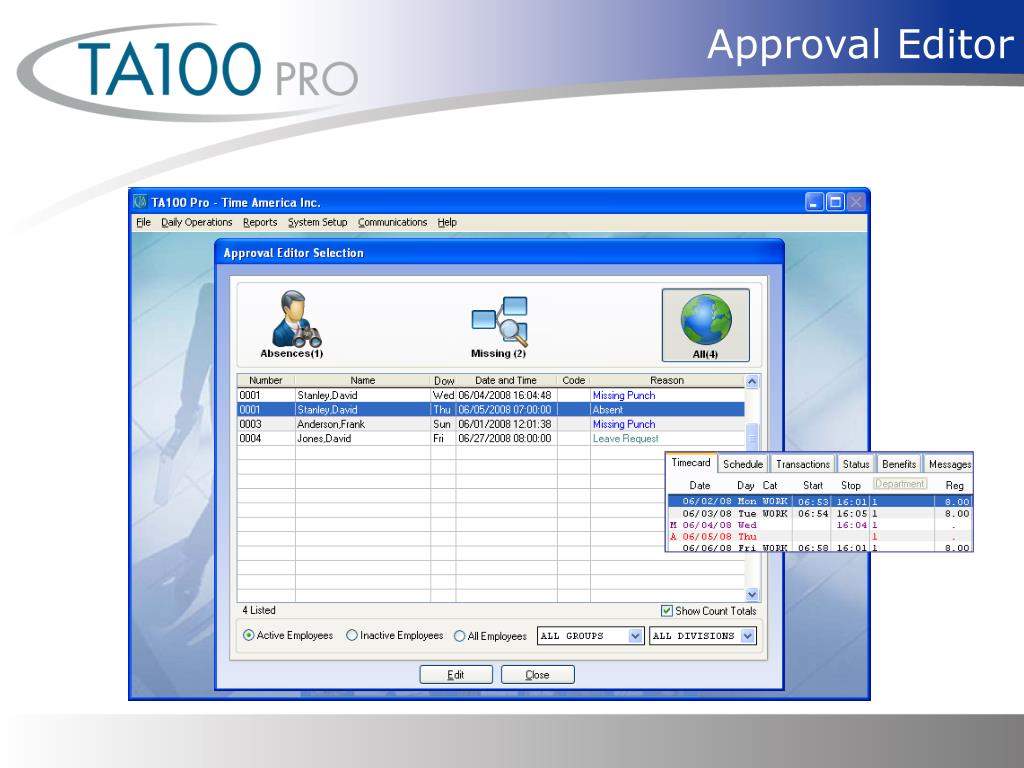Screen dimensions: 1024x768
Task: Open the Daily Operations menu
Action: coord(197,222)
